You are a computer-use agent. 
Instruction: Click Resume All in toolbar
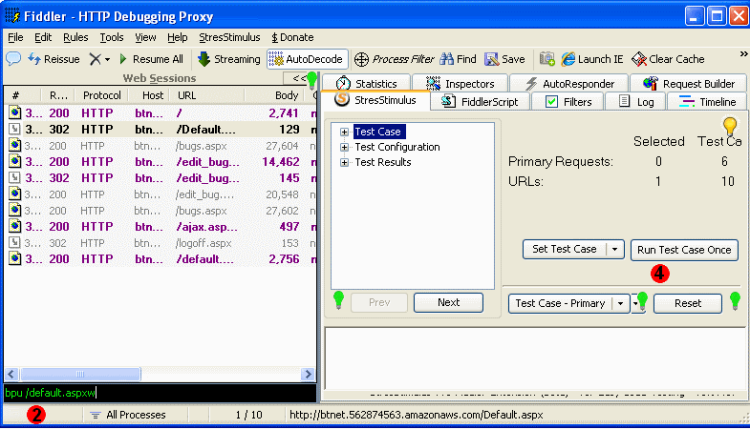point(151,59)
